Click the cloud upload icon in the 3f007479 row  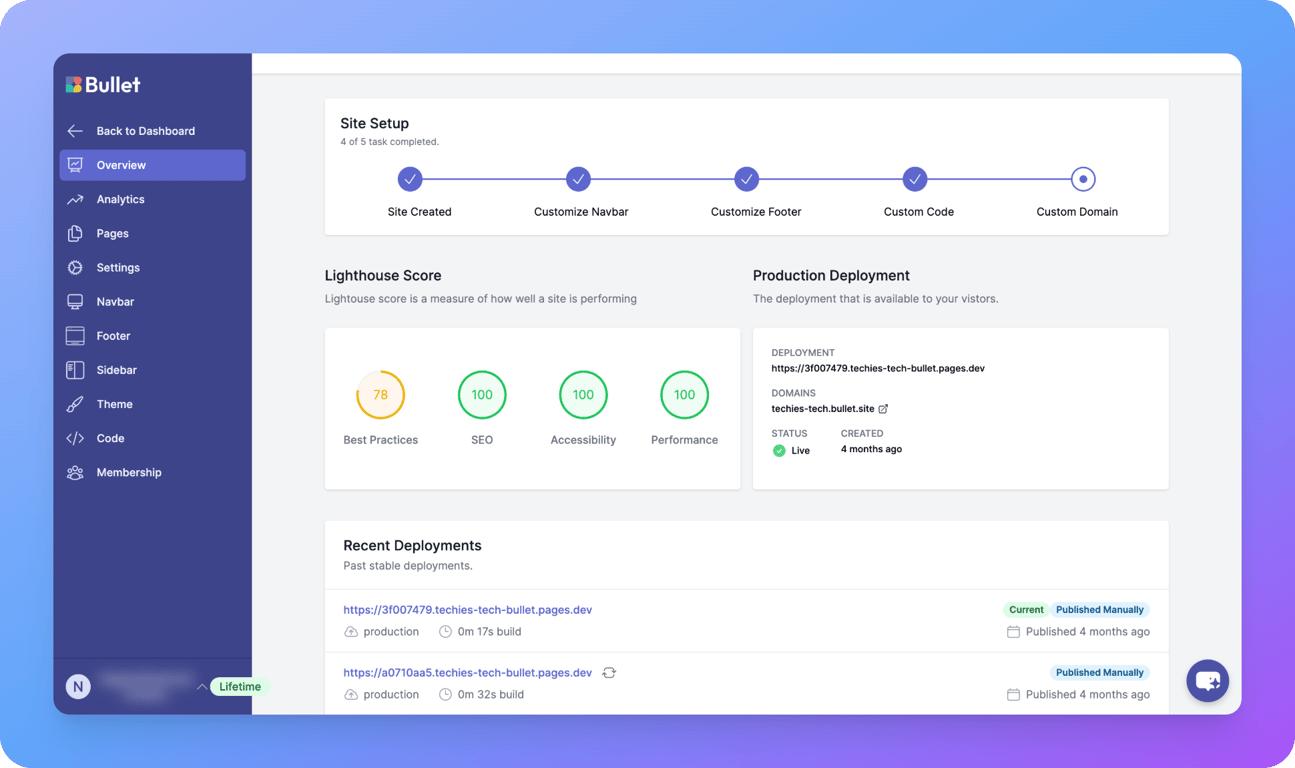(351, 632)
